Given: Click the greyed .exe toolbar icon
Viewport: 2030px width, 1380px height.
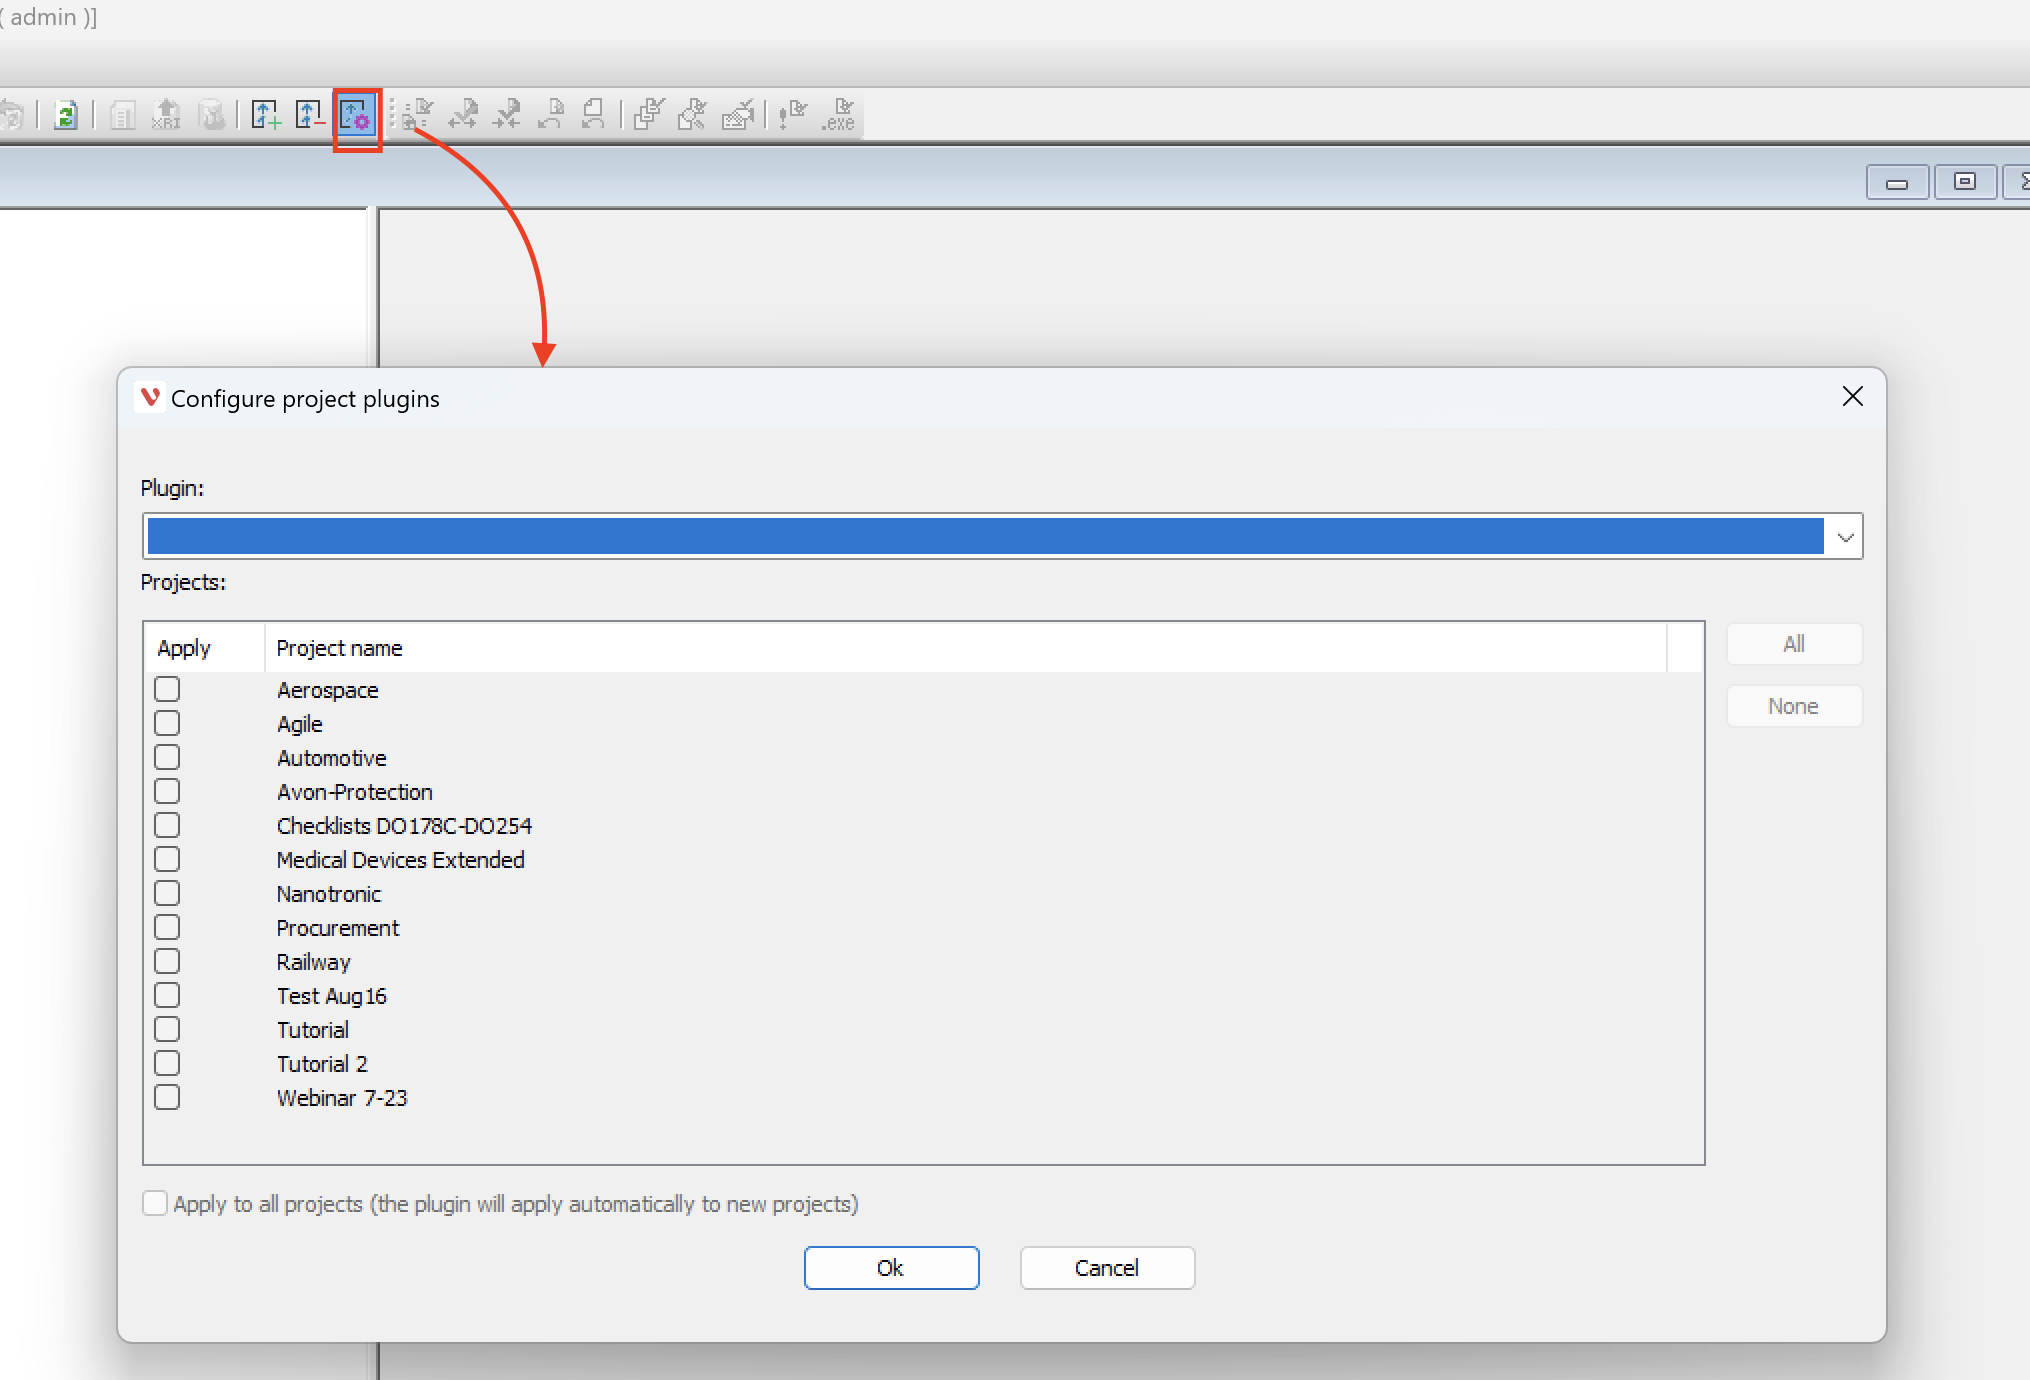Looking at the screenshot, I should tap(839, 115).
